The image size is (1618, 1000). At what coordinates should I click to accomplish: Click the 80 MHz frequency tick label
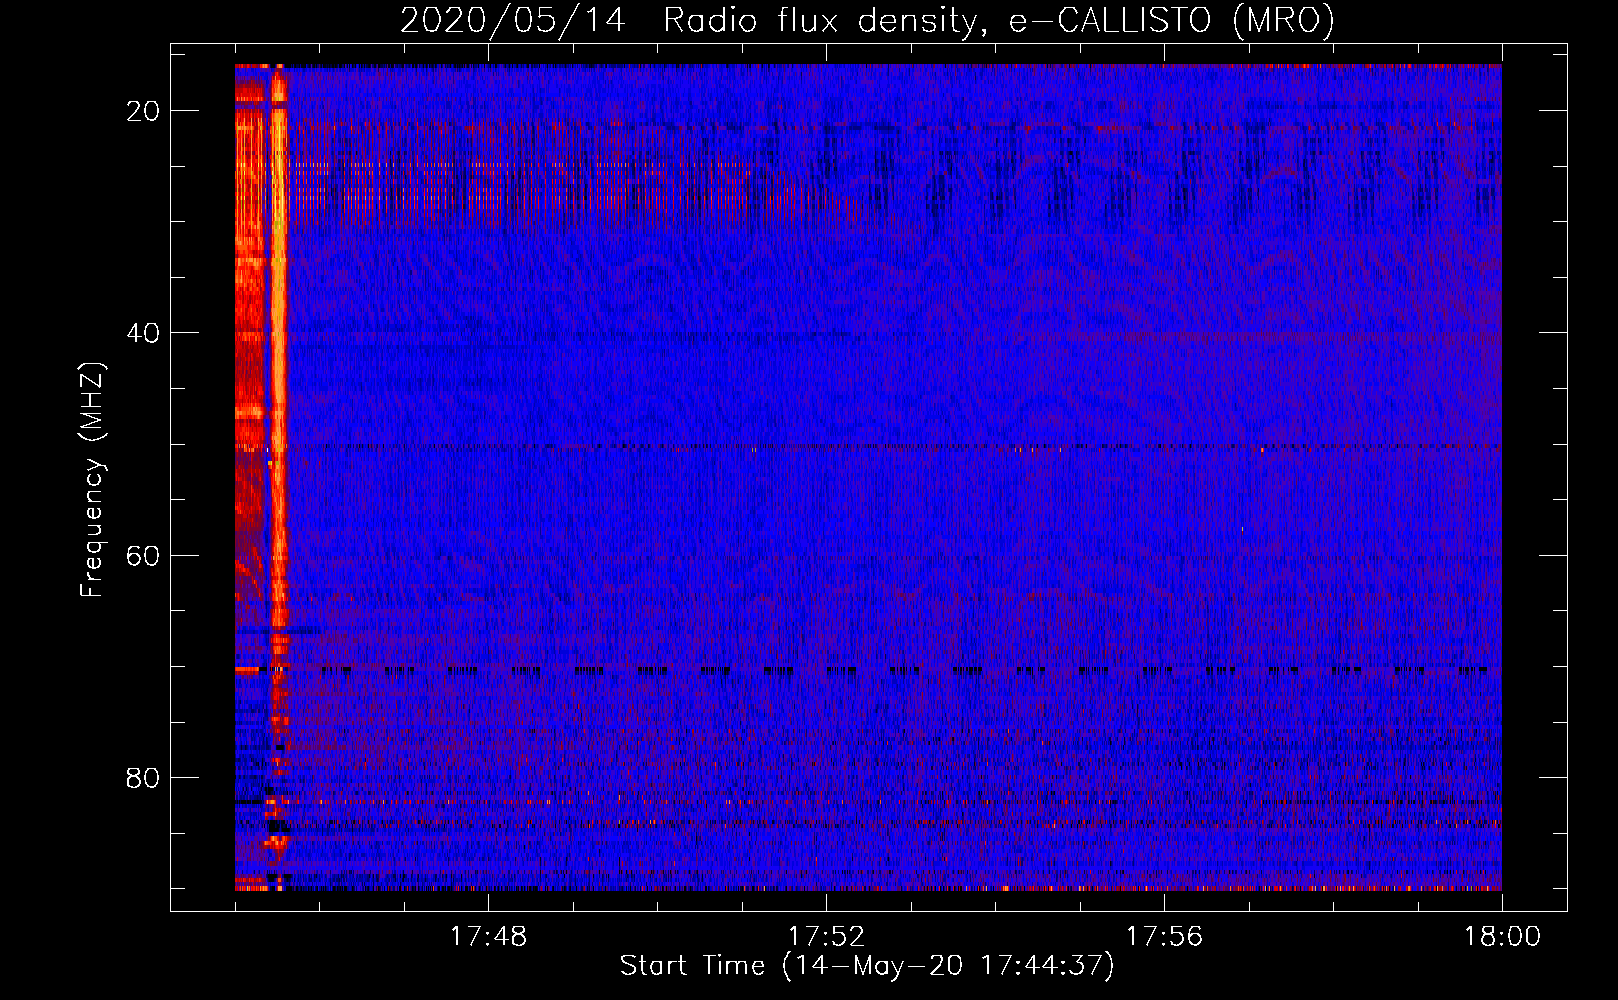[143, 777]
